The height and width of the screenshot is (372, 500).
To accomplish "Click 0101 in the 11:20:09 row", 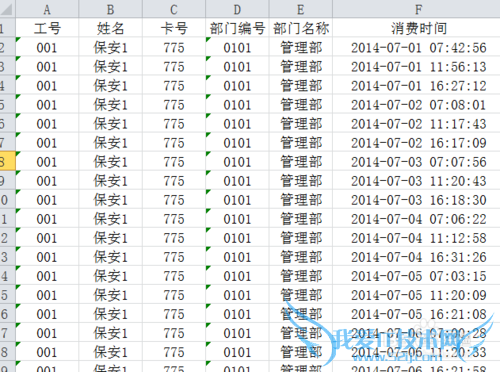I will click(237, 294).
